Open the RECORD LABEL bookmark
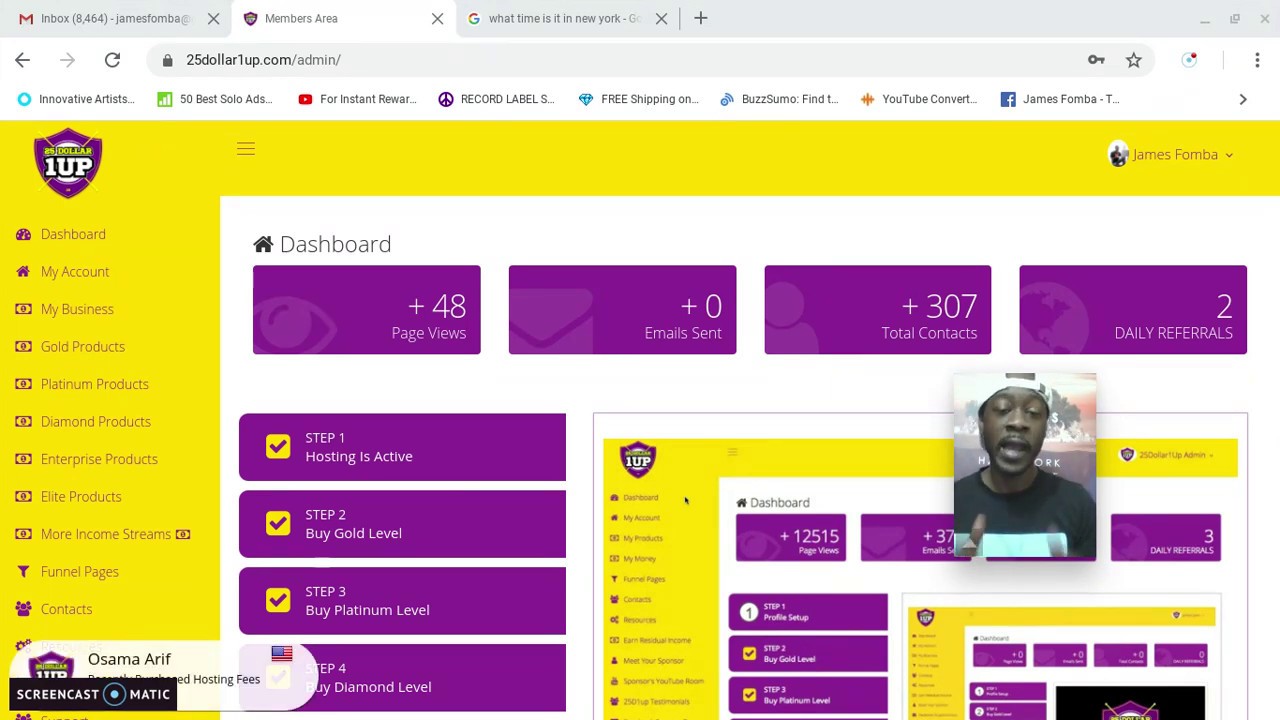Screen dimensions: 1280x720 coord(497,99)
